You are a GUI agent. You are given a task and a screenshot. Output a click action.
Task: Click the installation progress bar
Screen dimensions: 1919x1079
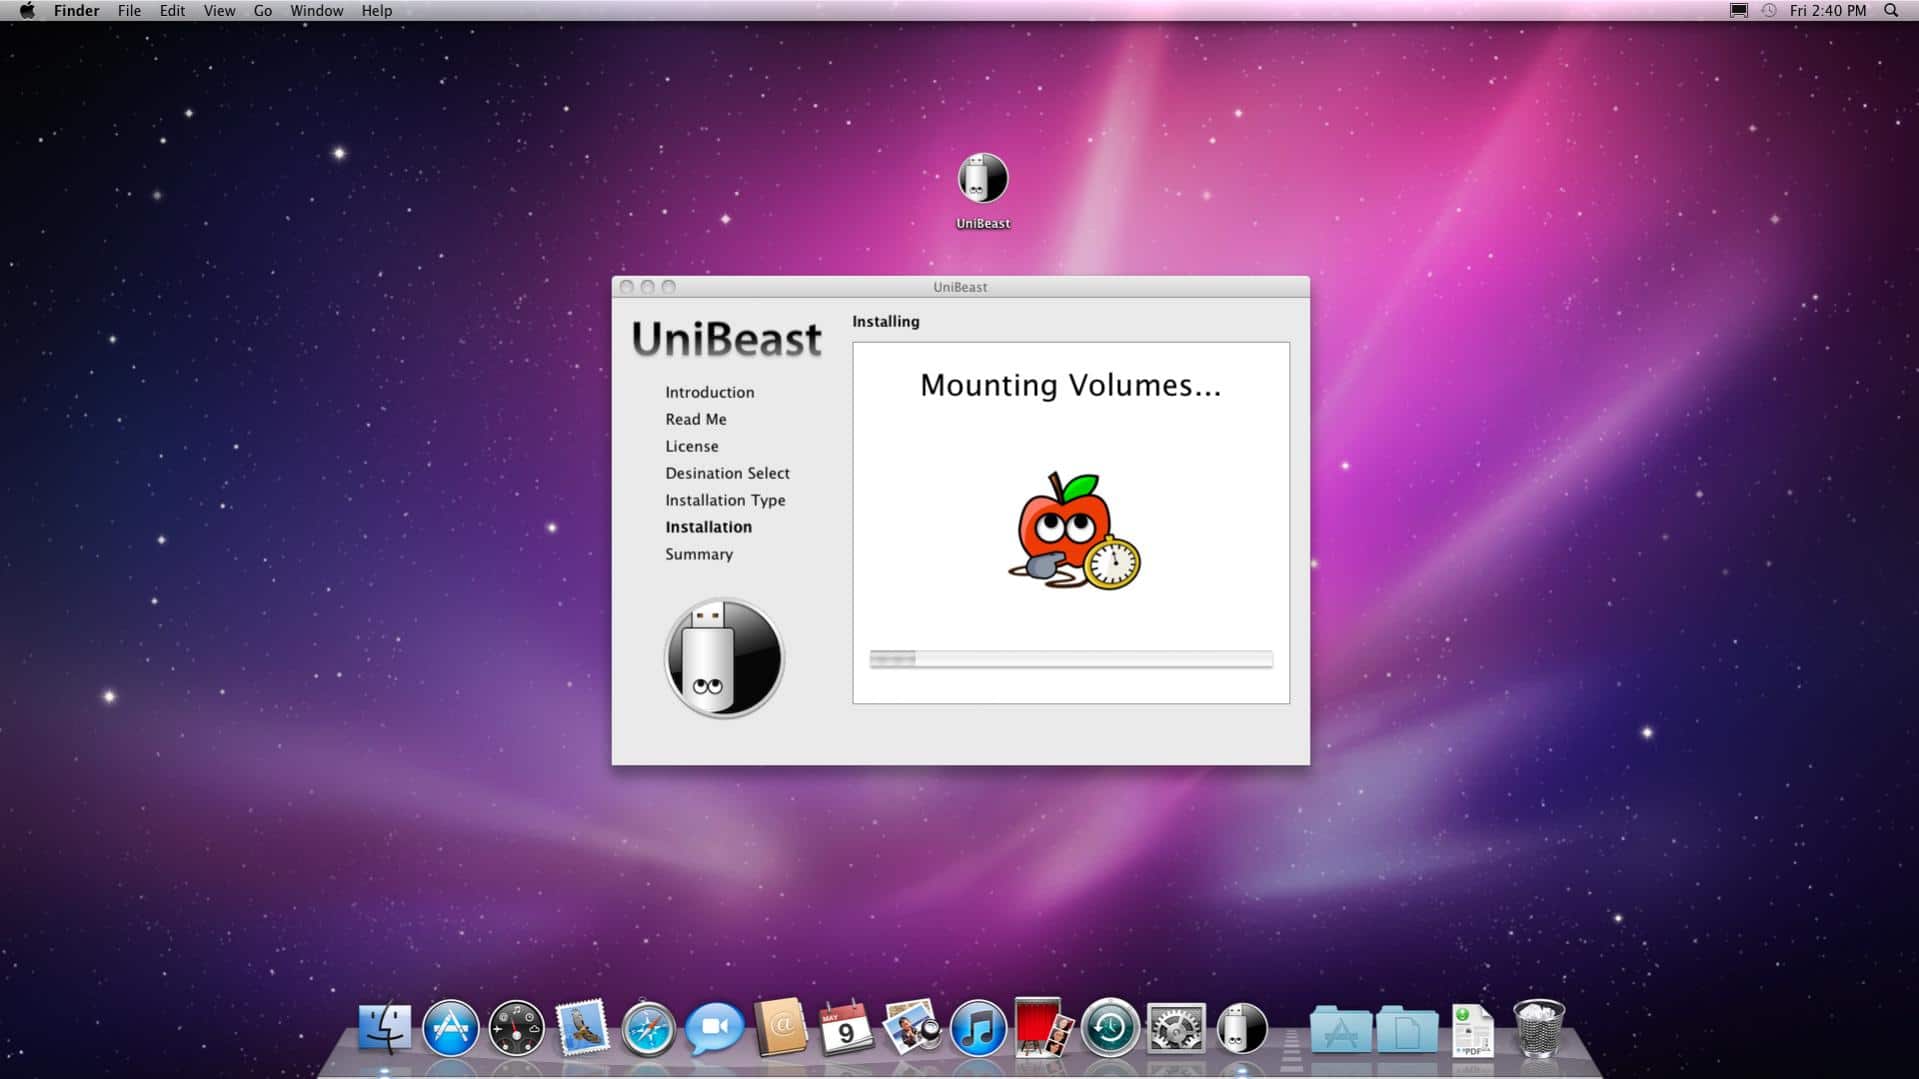click(1071, 658)
